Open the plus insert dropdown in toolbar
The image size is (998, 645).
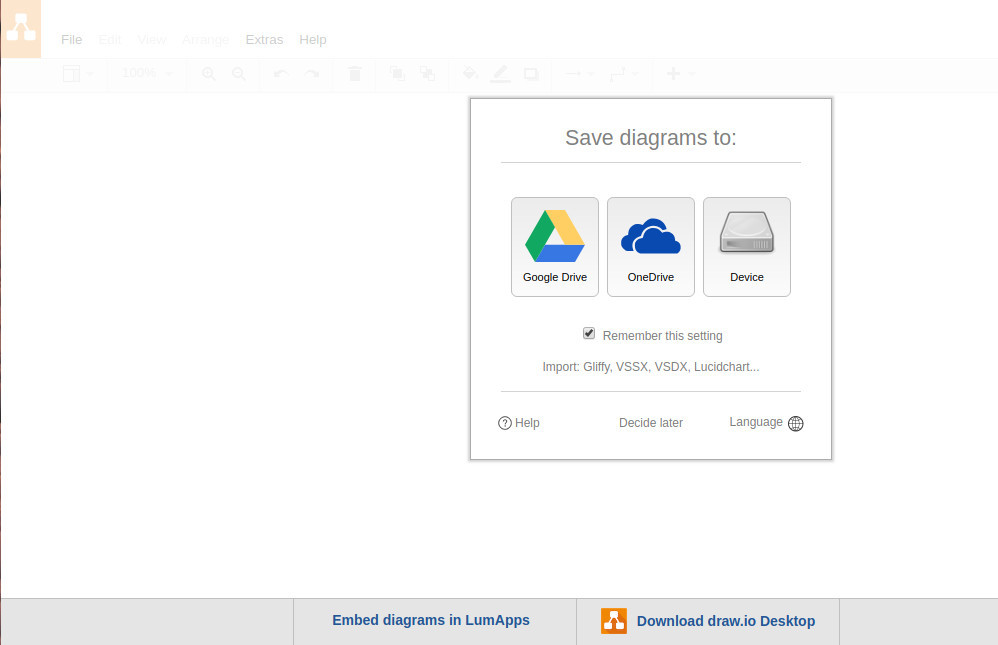point(680,74)
